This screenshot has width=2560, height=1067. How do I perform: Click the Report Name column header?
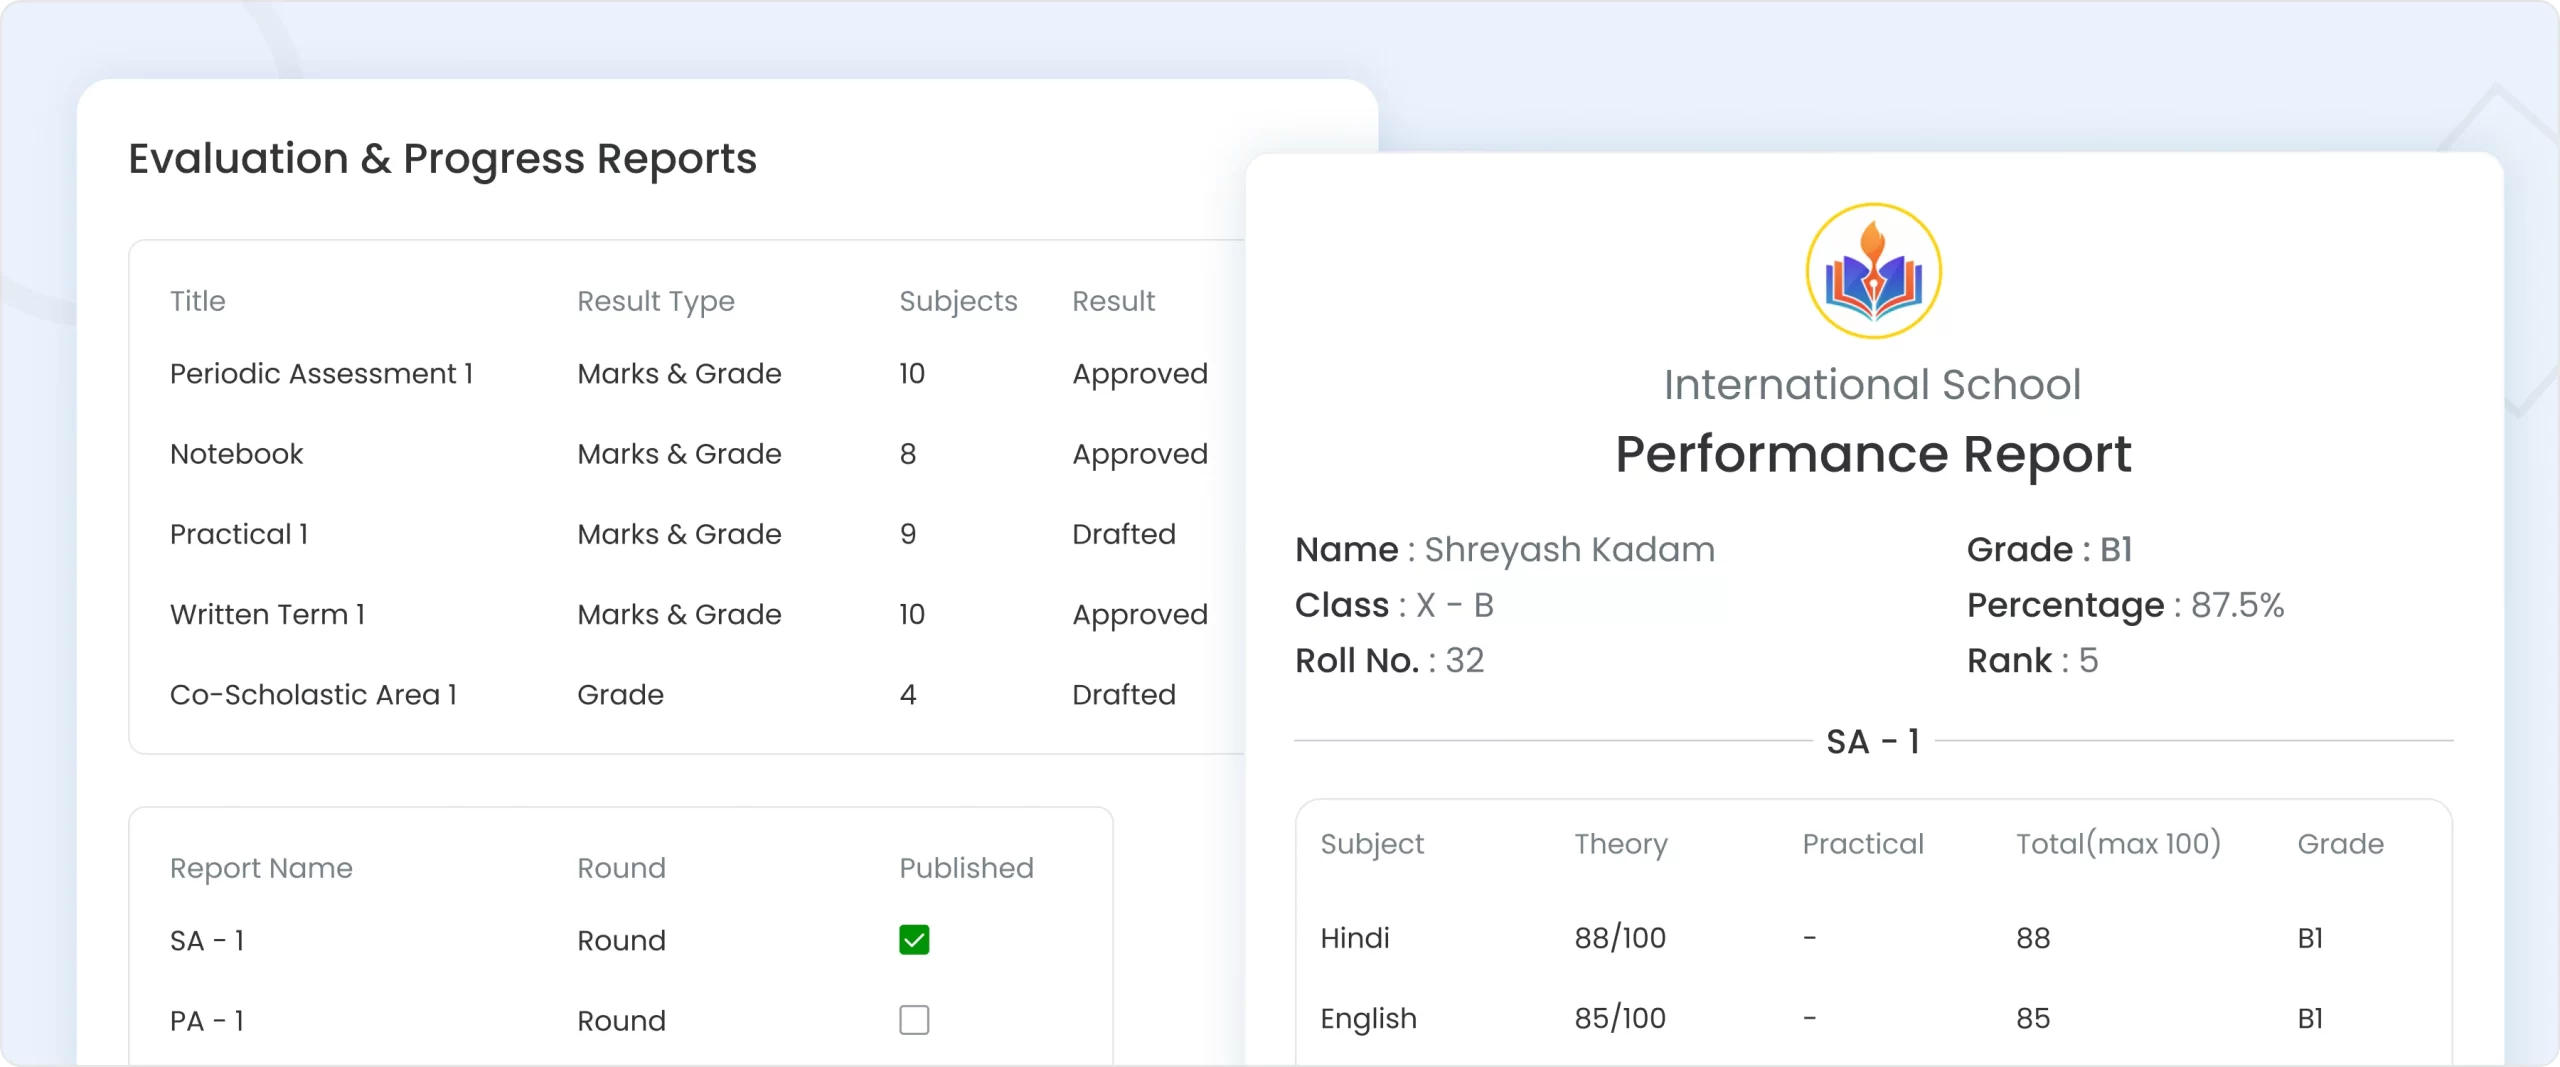point(261,868)
